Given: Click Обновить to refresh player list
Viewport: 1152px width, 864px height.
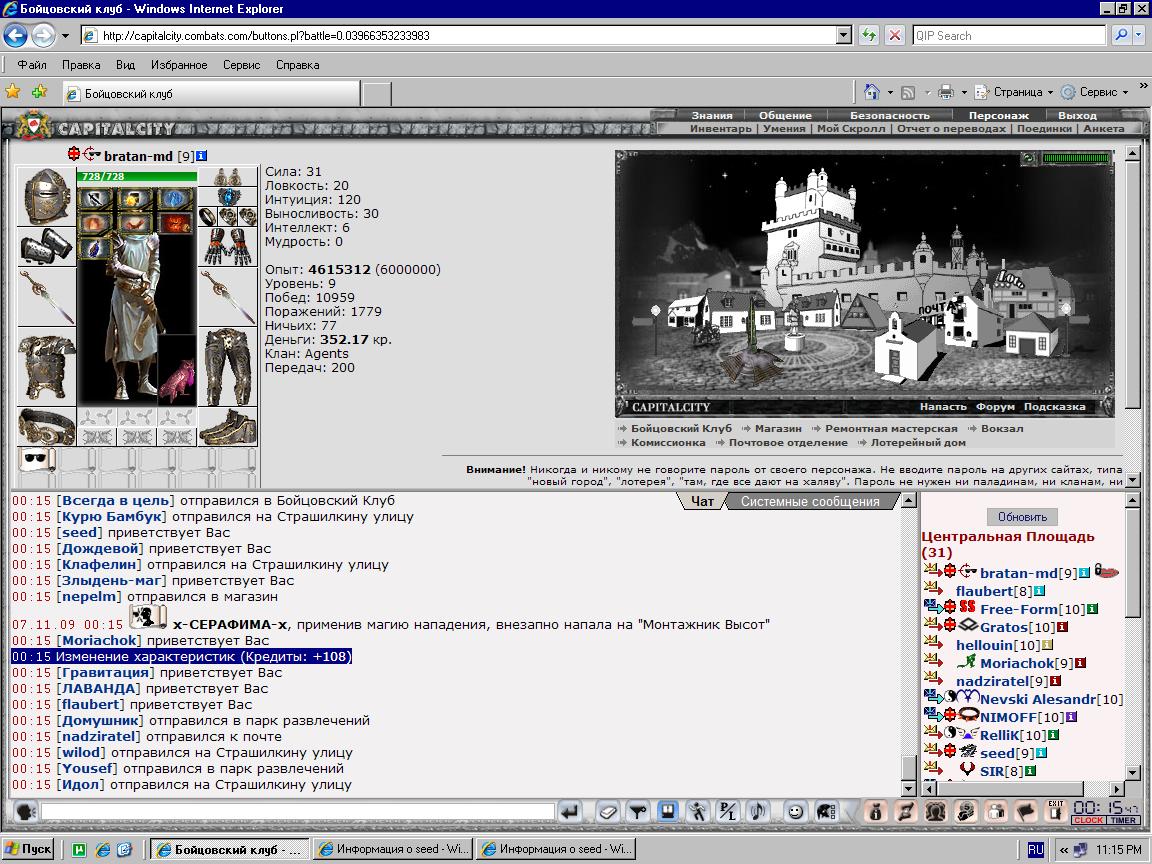Looking at the screenshot, I should pos(1022,516).
